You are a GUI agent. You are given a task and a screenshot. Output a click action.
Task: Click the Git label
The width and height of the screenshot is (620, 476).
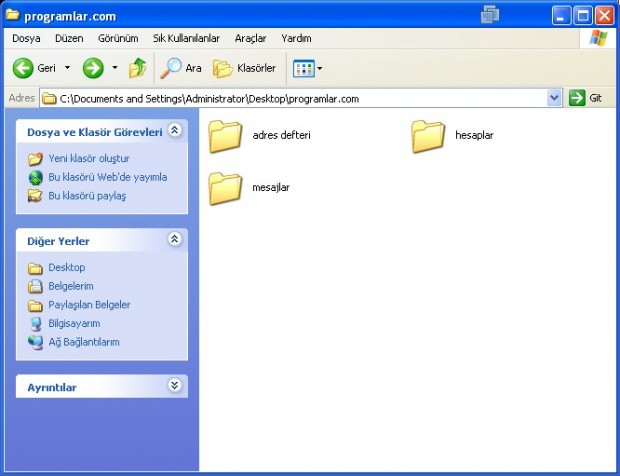coord(595,98)
